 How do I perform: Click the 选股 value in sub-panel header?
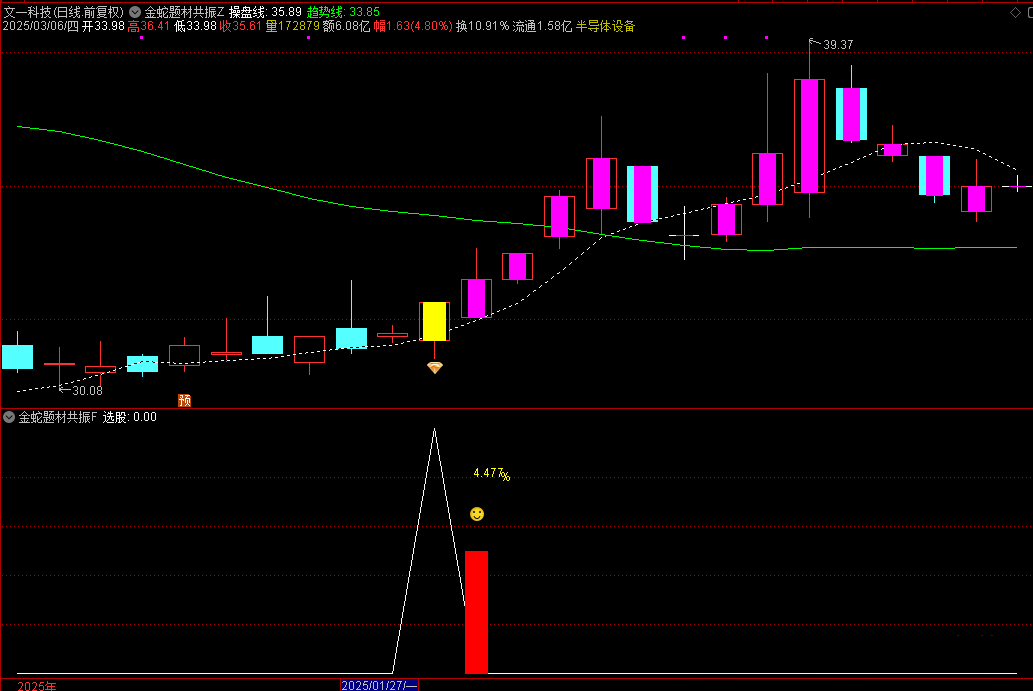coord(130,417)
